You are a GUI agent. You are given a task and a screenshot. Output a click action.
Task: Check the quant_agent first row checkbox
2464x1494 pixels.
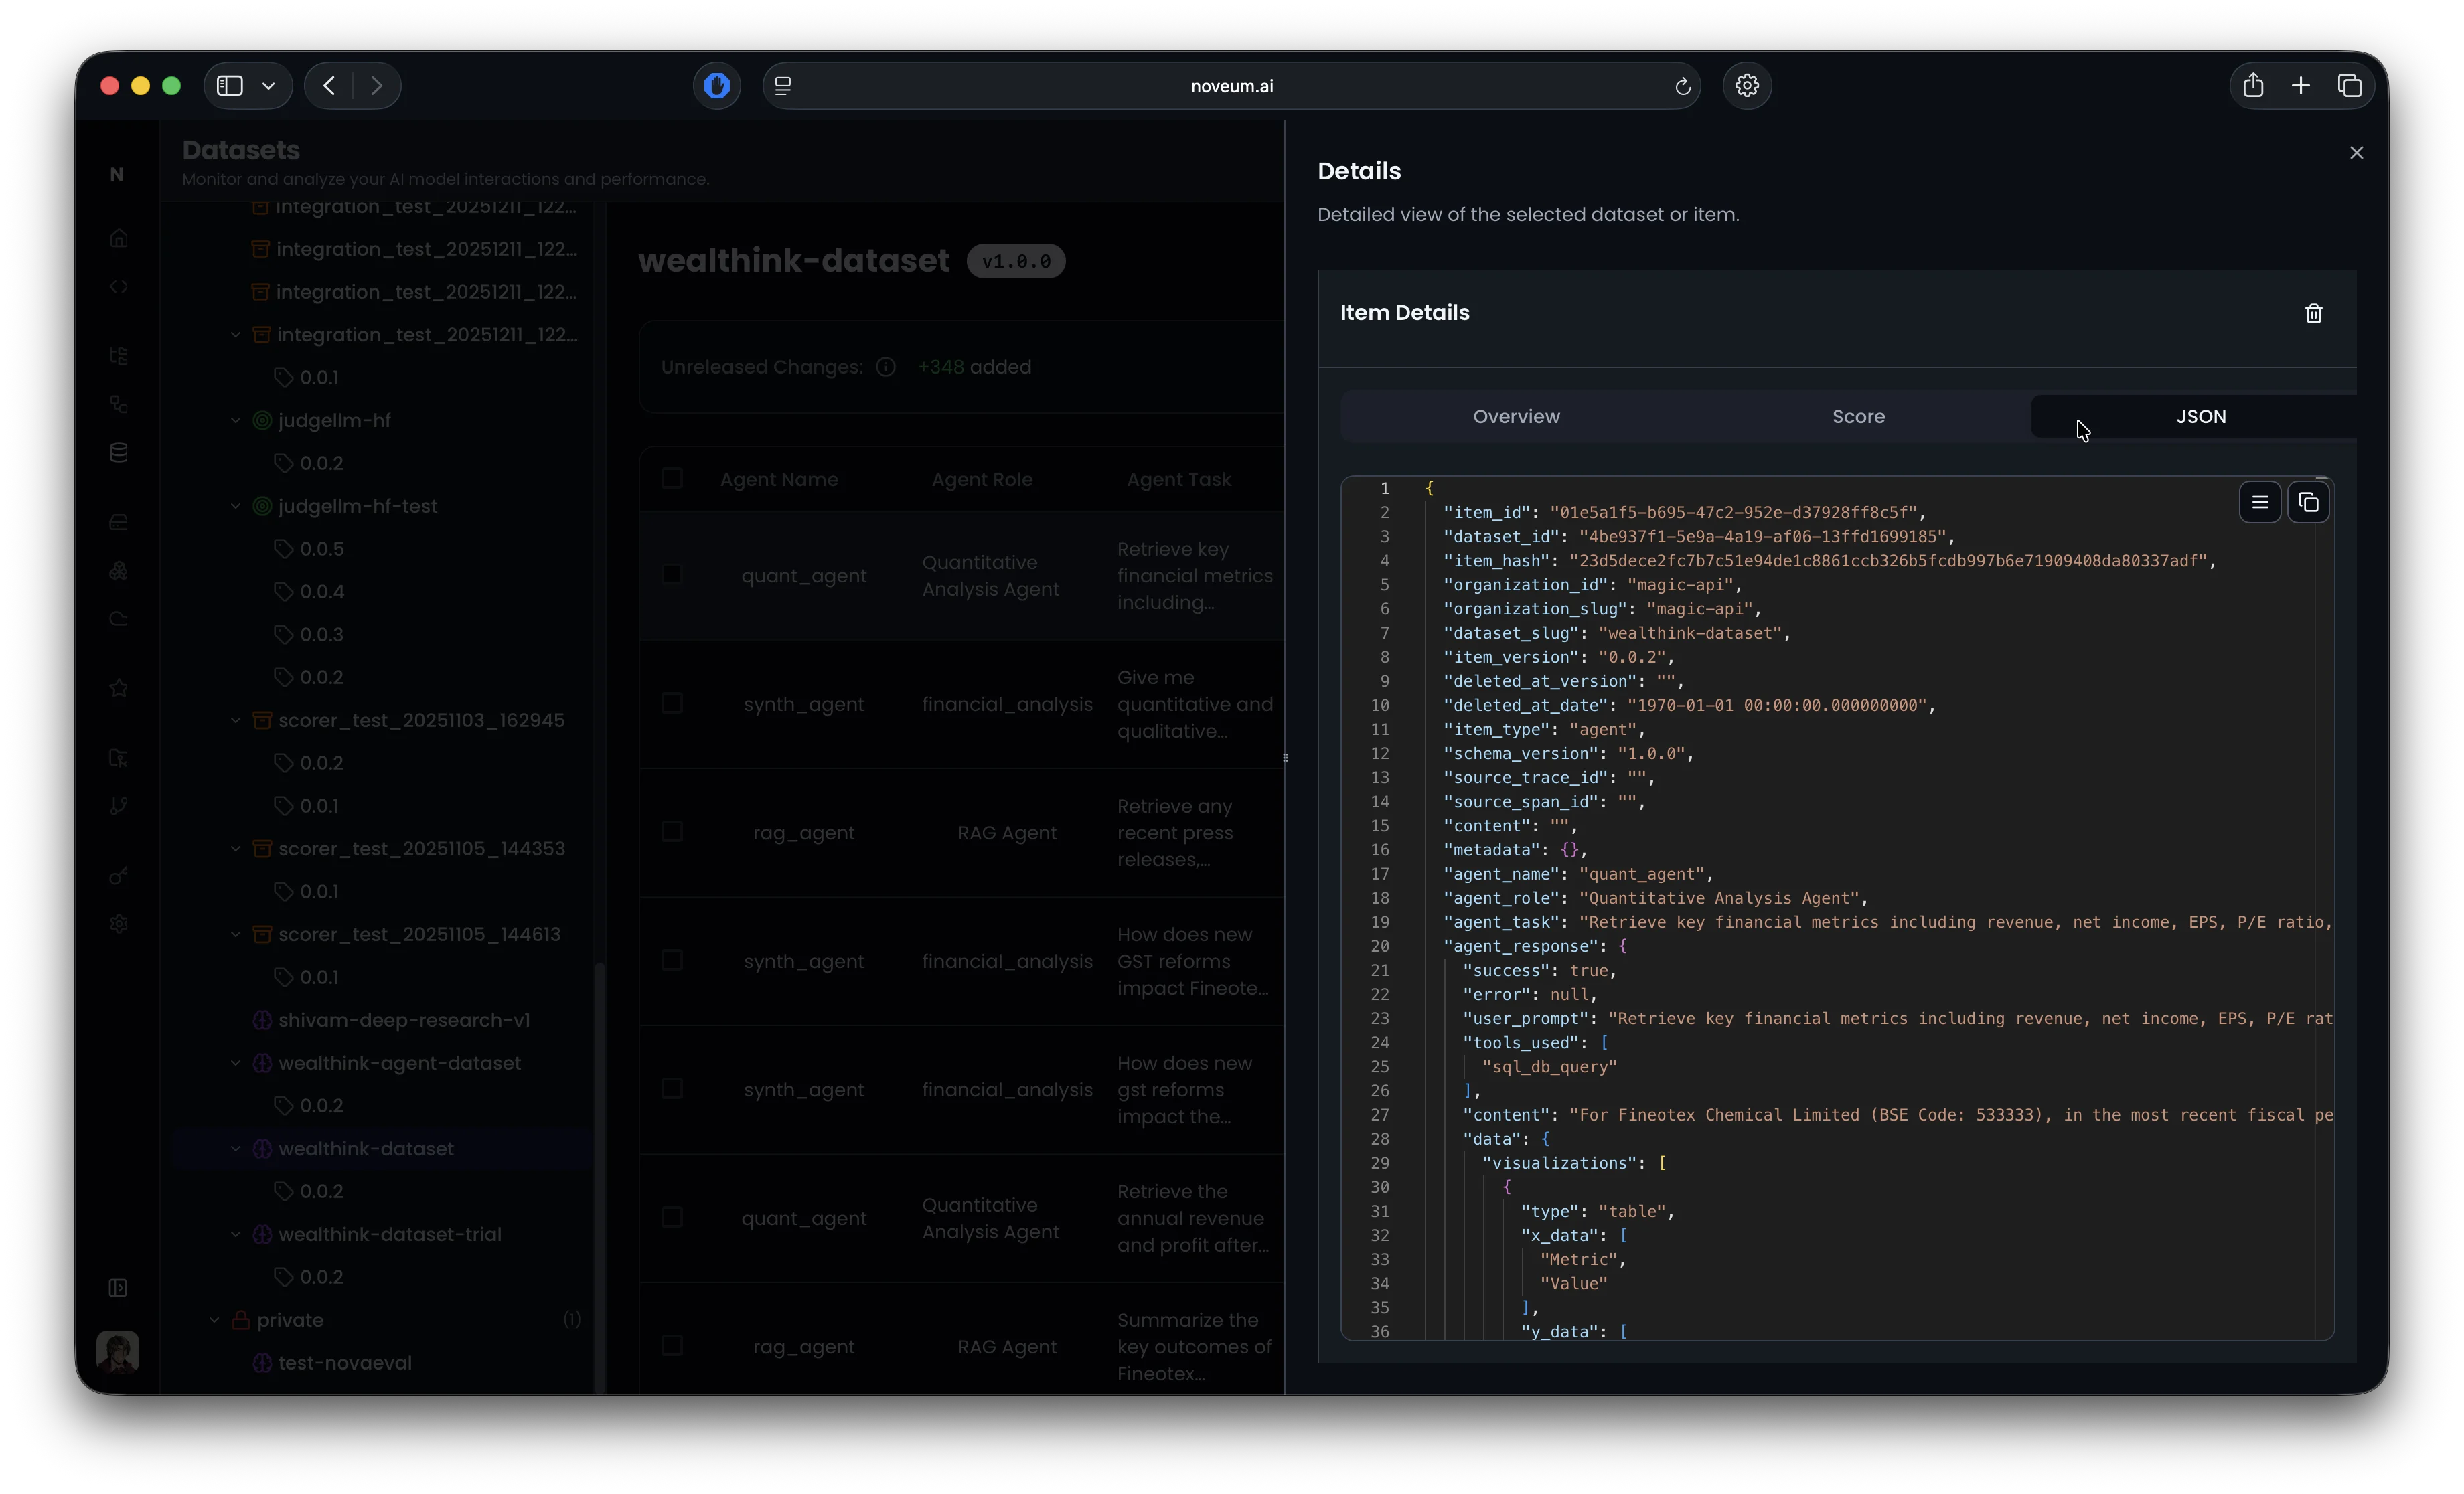point(672,575)
